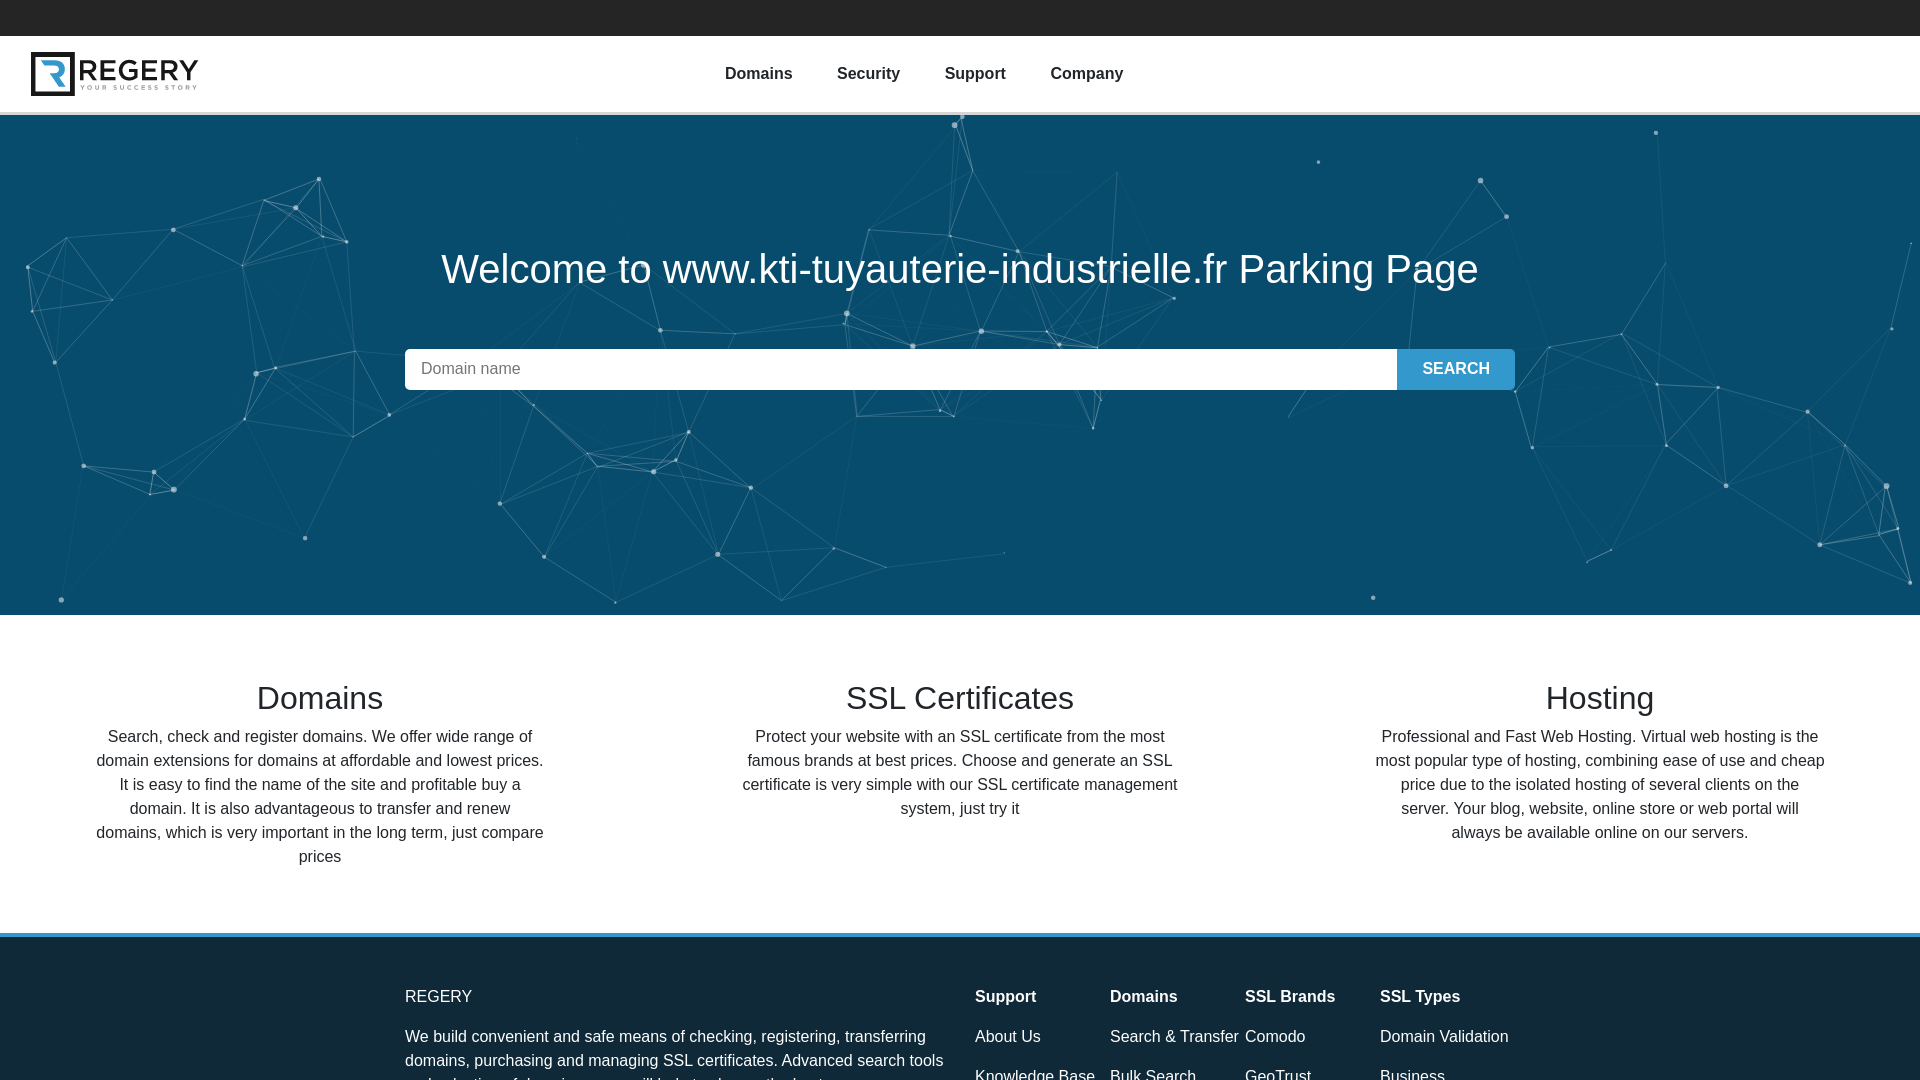Open the Domain Validation SSL type link

pos(1443,1037)
